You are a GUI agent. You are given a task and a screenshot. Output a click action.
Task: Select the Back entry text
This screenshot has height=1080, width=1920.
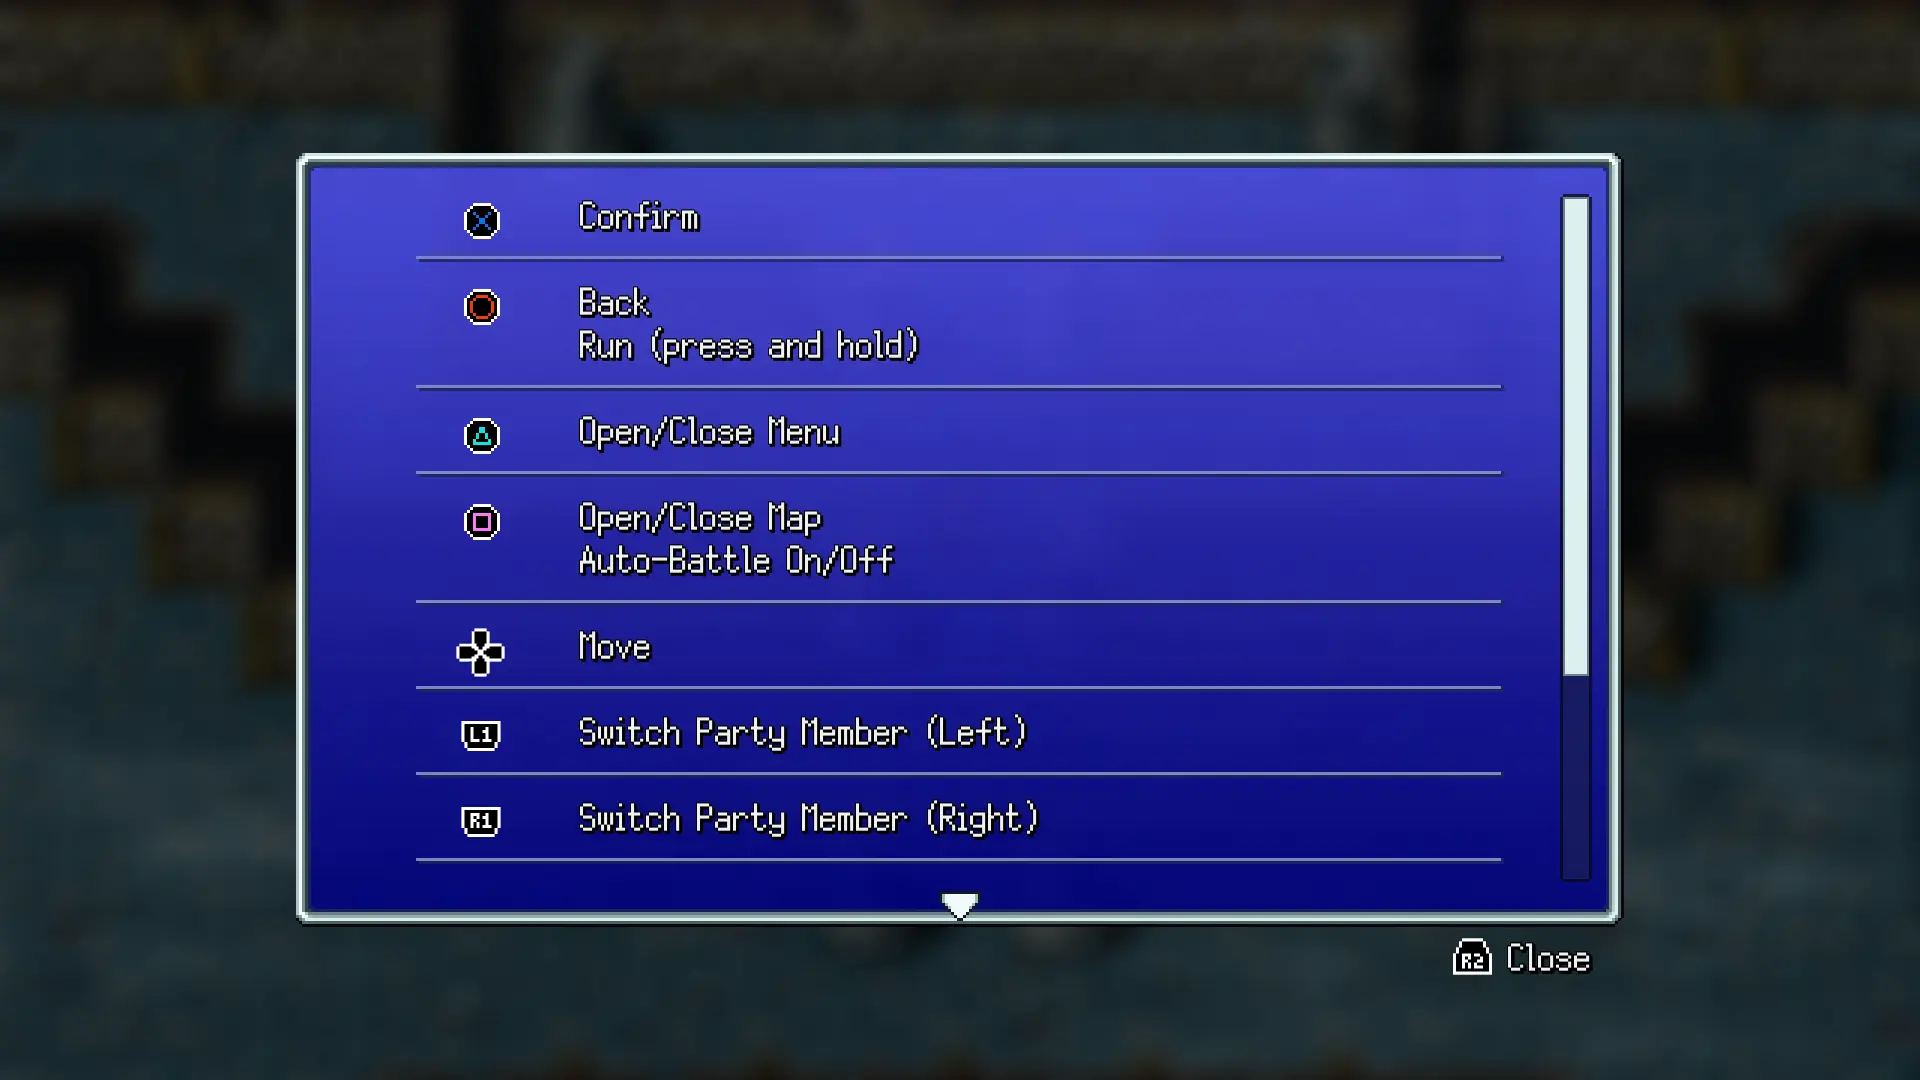pyautogui.click(x=614, y=303)
